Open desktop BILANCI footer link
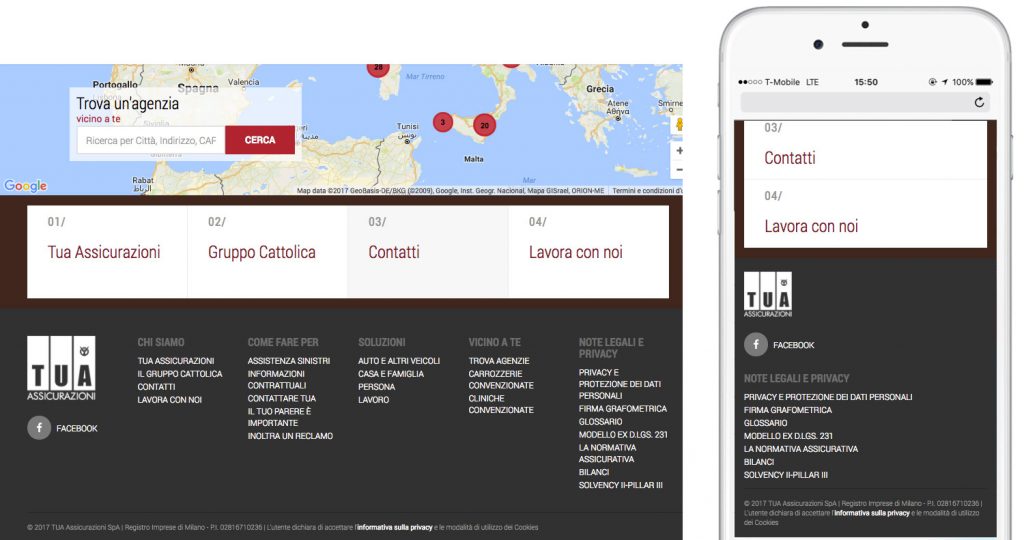Viewport: 1024px width, 540px height. pyautogui.click(x=594, y=472)
